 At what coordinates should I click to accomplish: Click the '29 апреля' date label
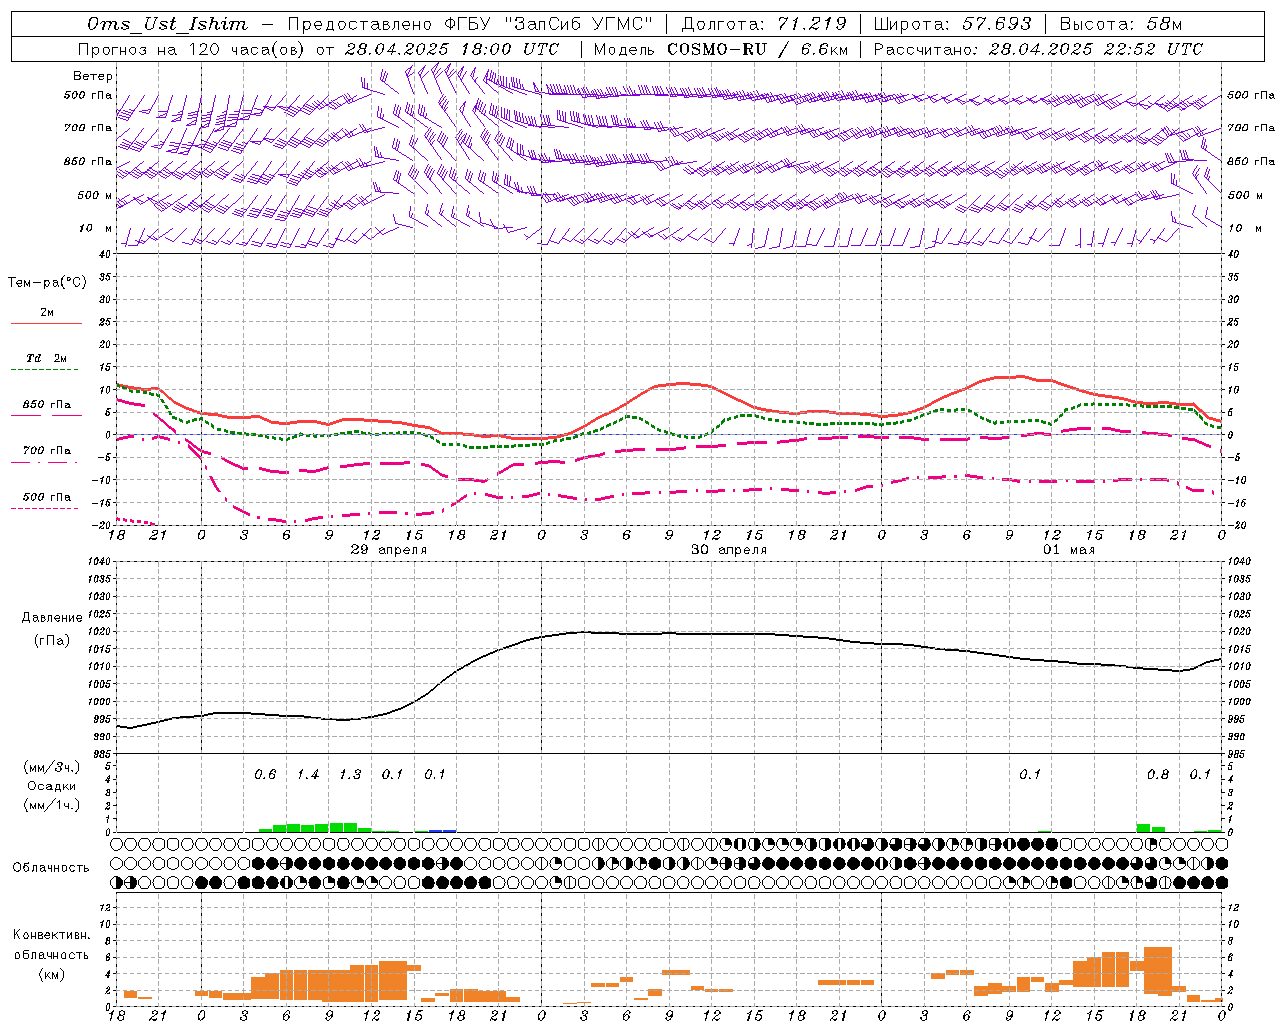tap(388, 550)
